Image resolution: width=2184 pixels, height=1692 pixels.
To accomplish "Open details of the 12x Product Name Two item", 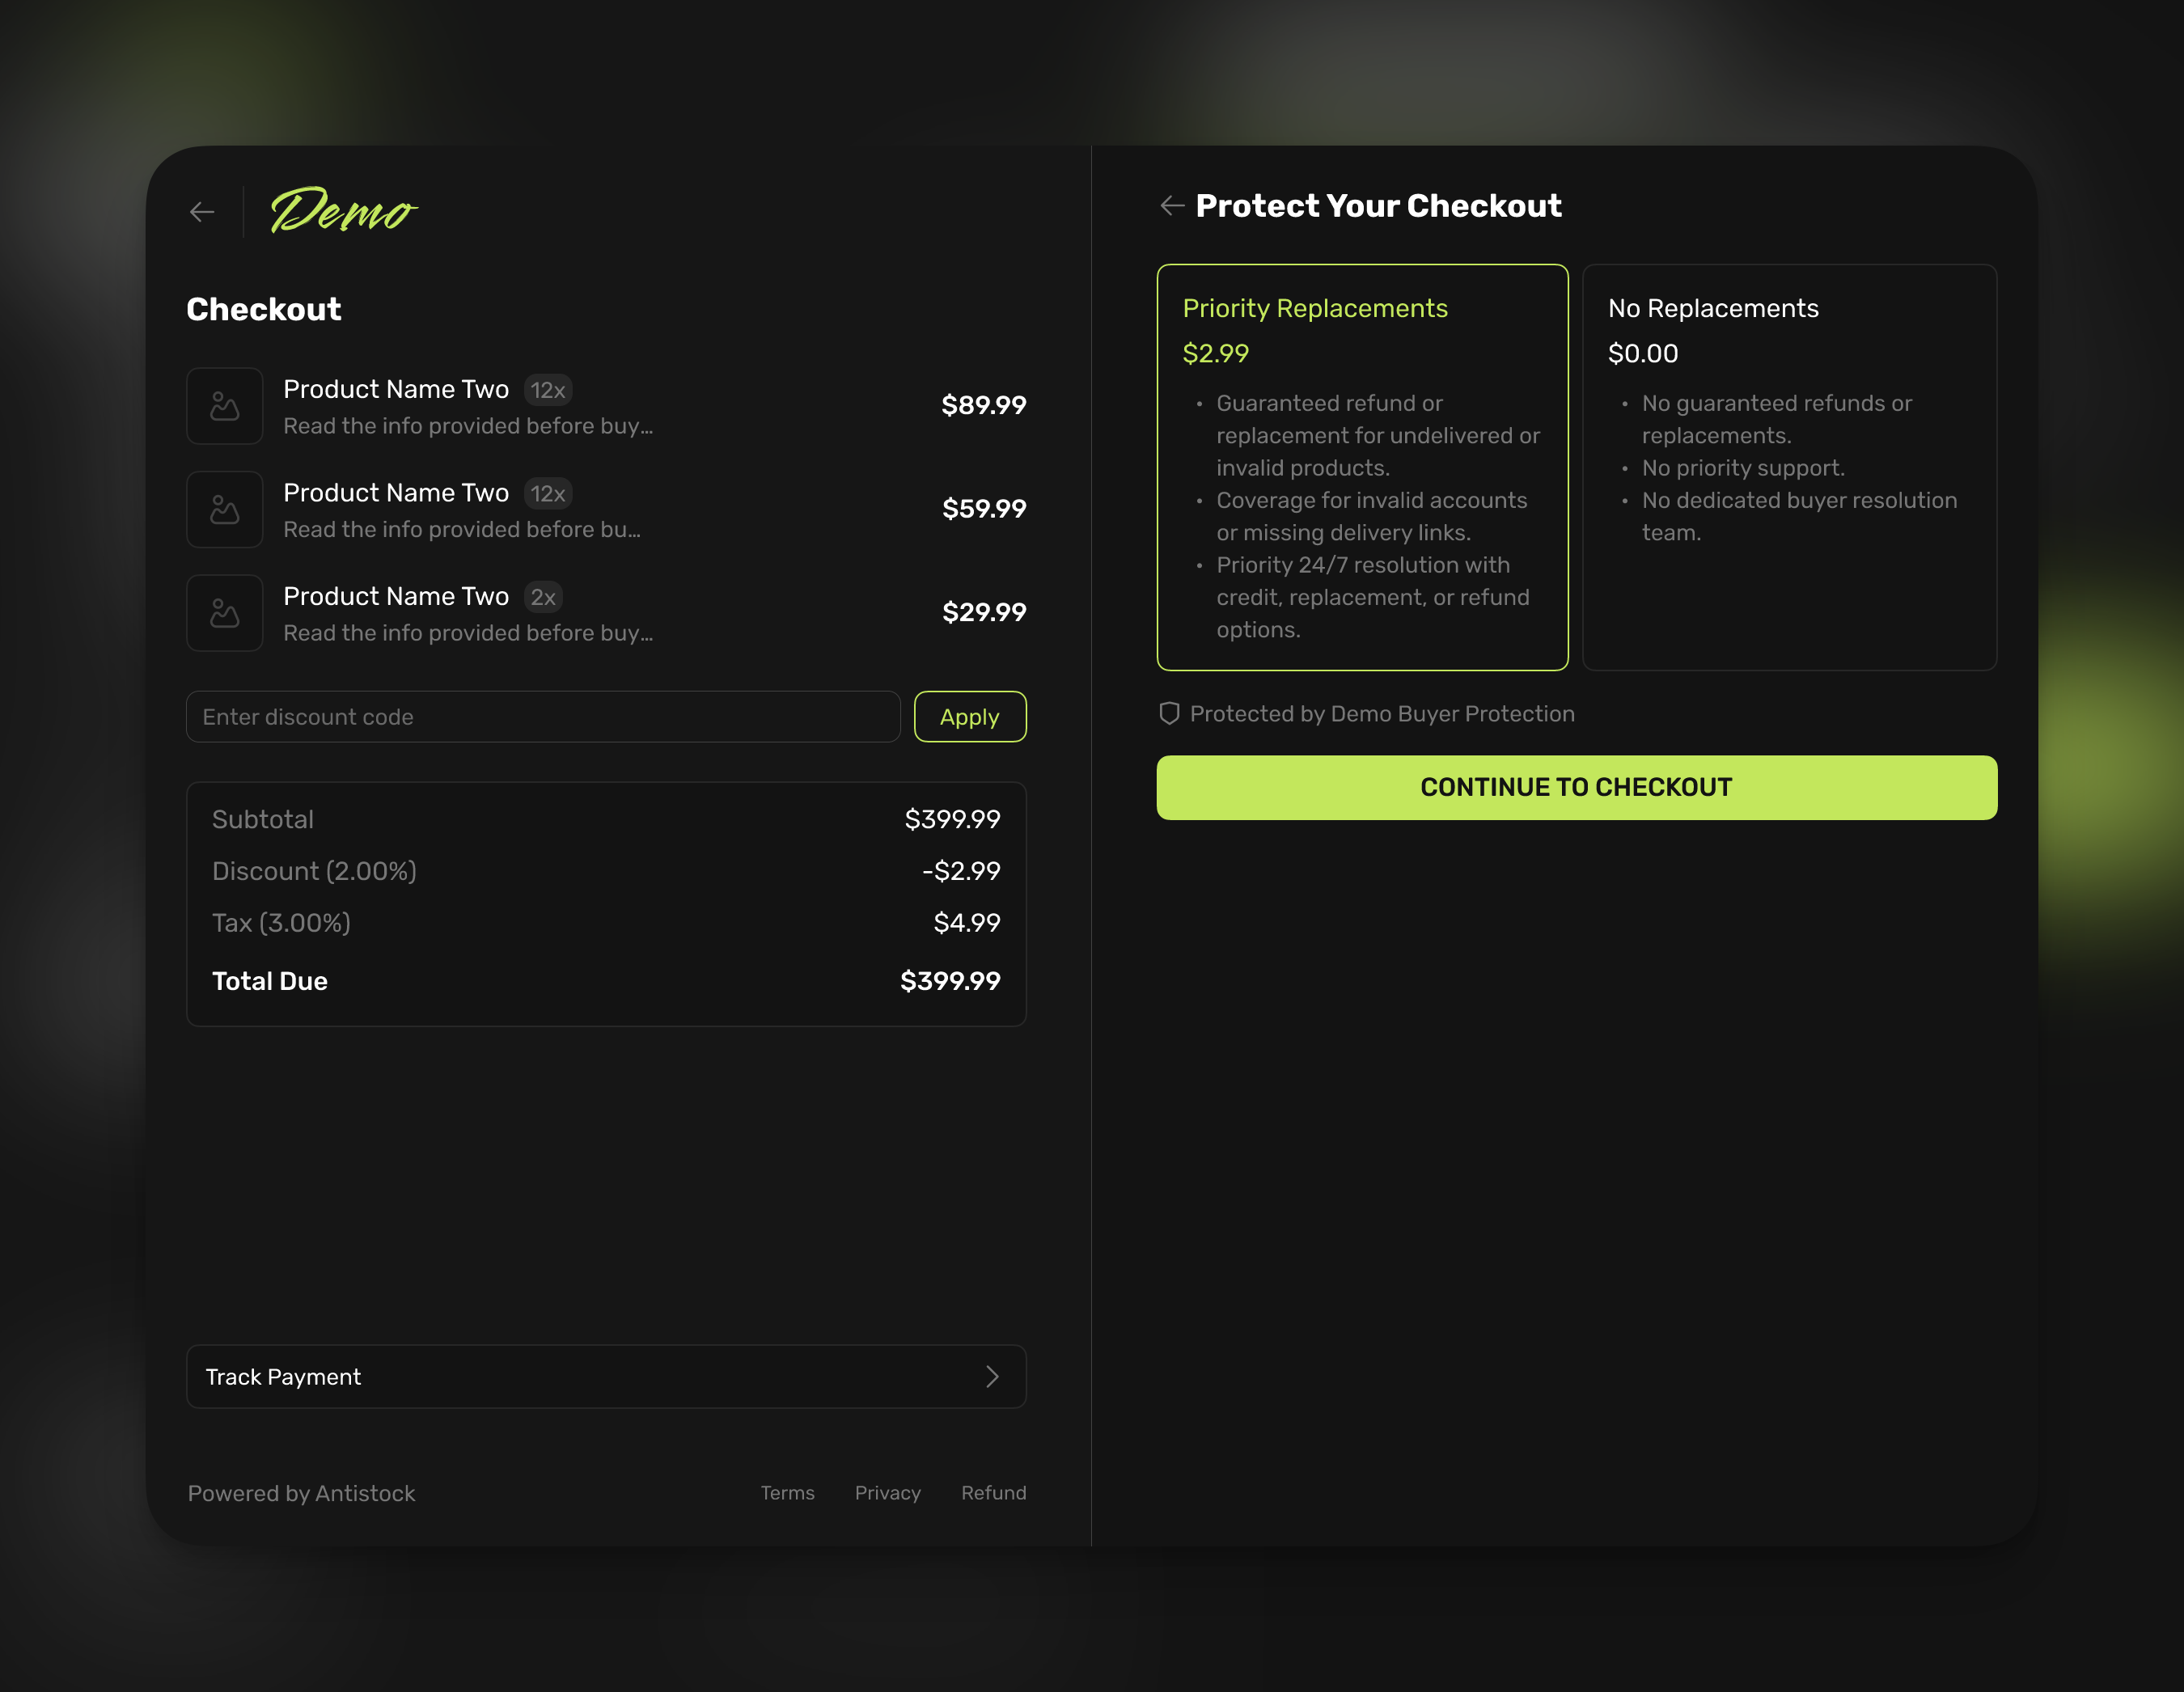I will click(468, 405).
